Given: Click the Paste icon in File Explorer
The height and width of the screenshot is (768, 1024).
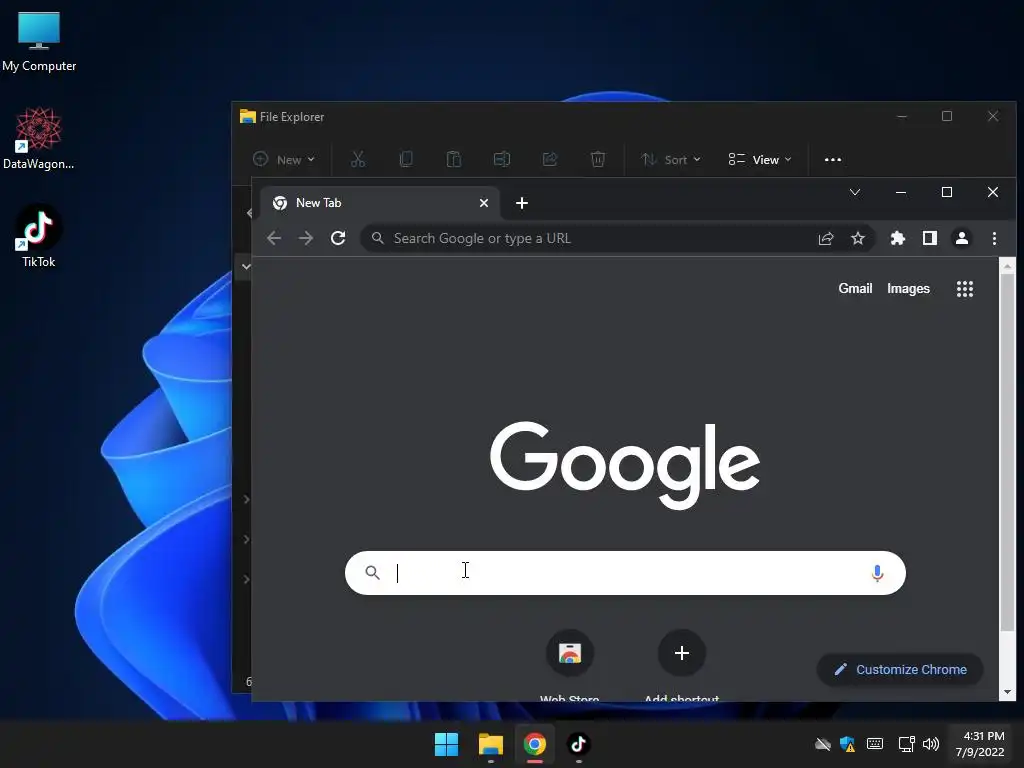Looking at the screenshot, I should pyautogui.click(x=454, y=159).
